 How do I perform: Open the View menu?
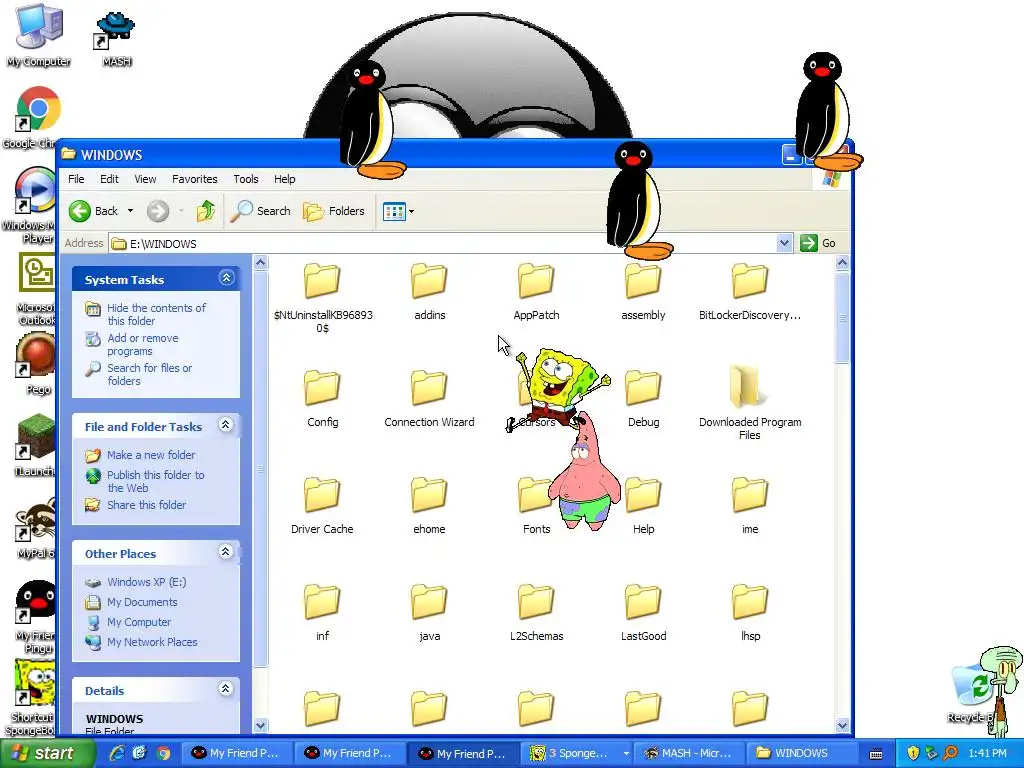coord(145,179)
